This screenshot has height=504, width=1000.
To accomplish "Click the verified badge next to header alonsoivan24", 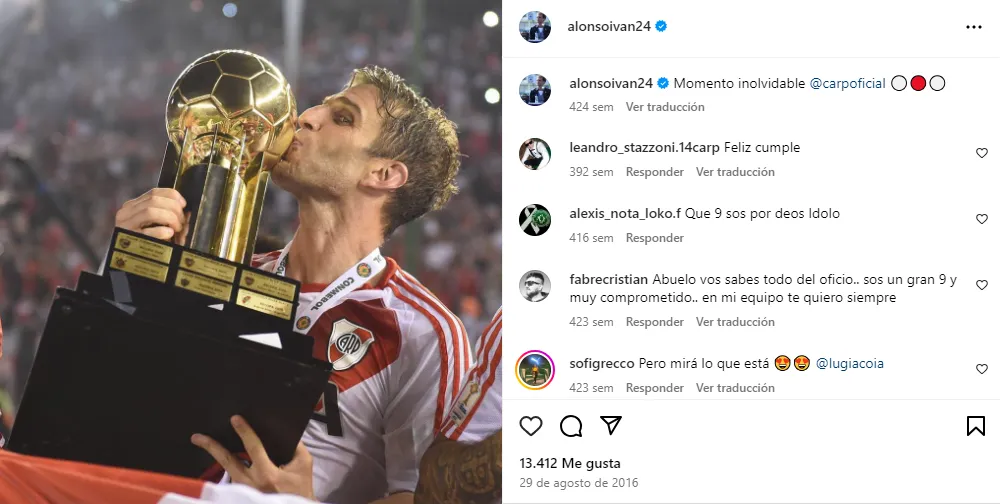I will click(661, 26).
